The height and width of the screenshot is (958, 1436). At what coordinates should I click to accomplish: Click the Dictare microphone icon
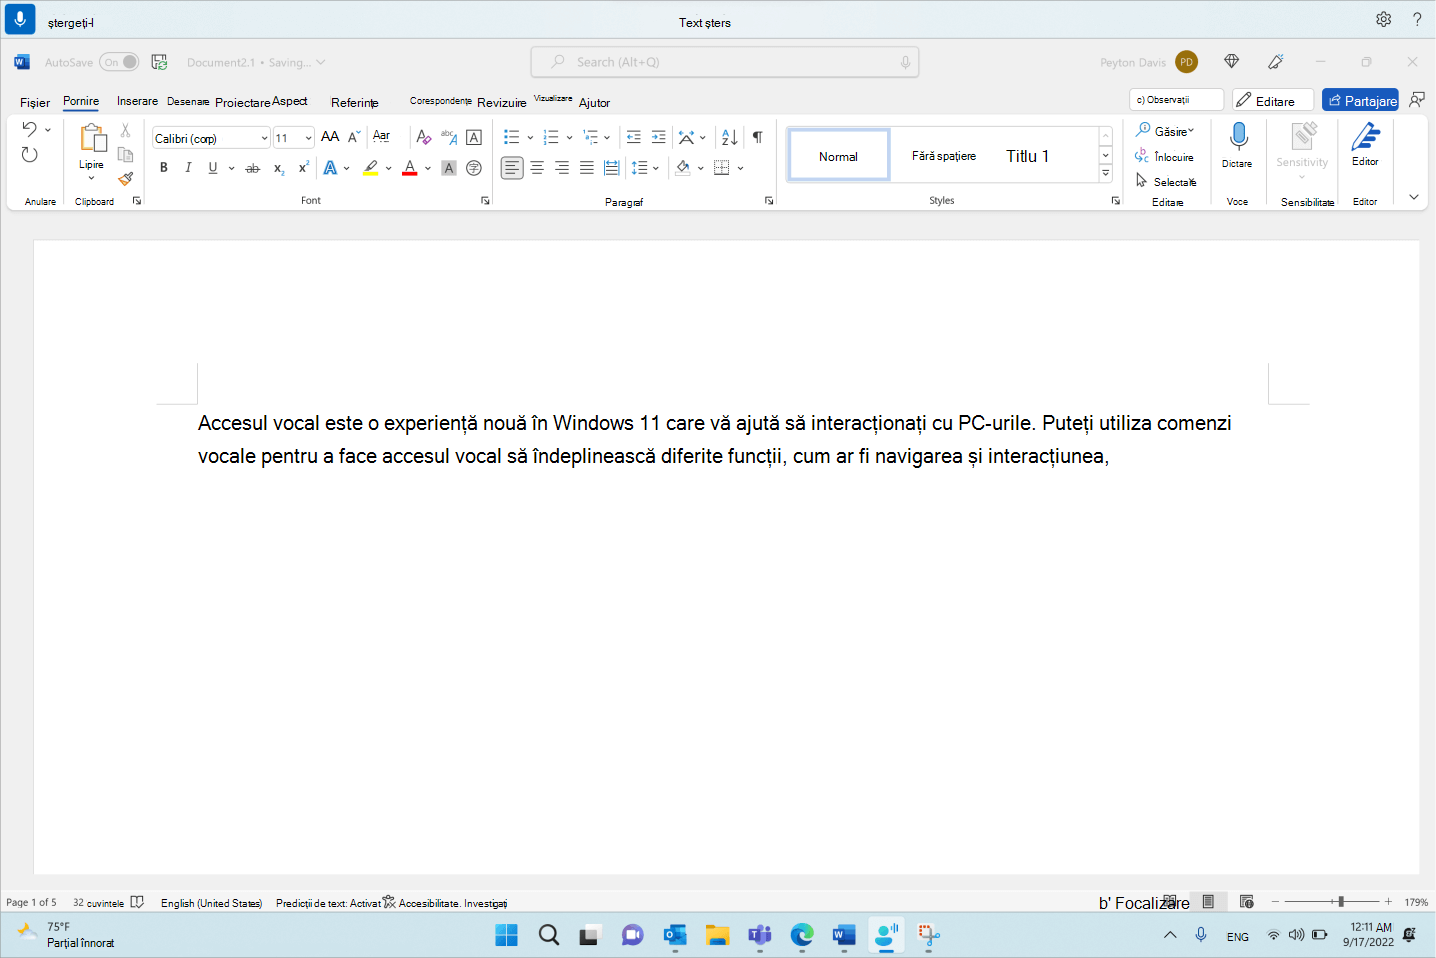[x=1238, y=136]
